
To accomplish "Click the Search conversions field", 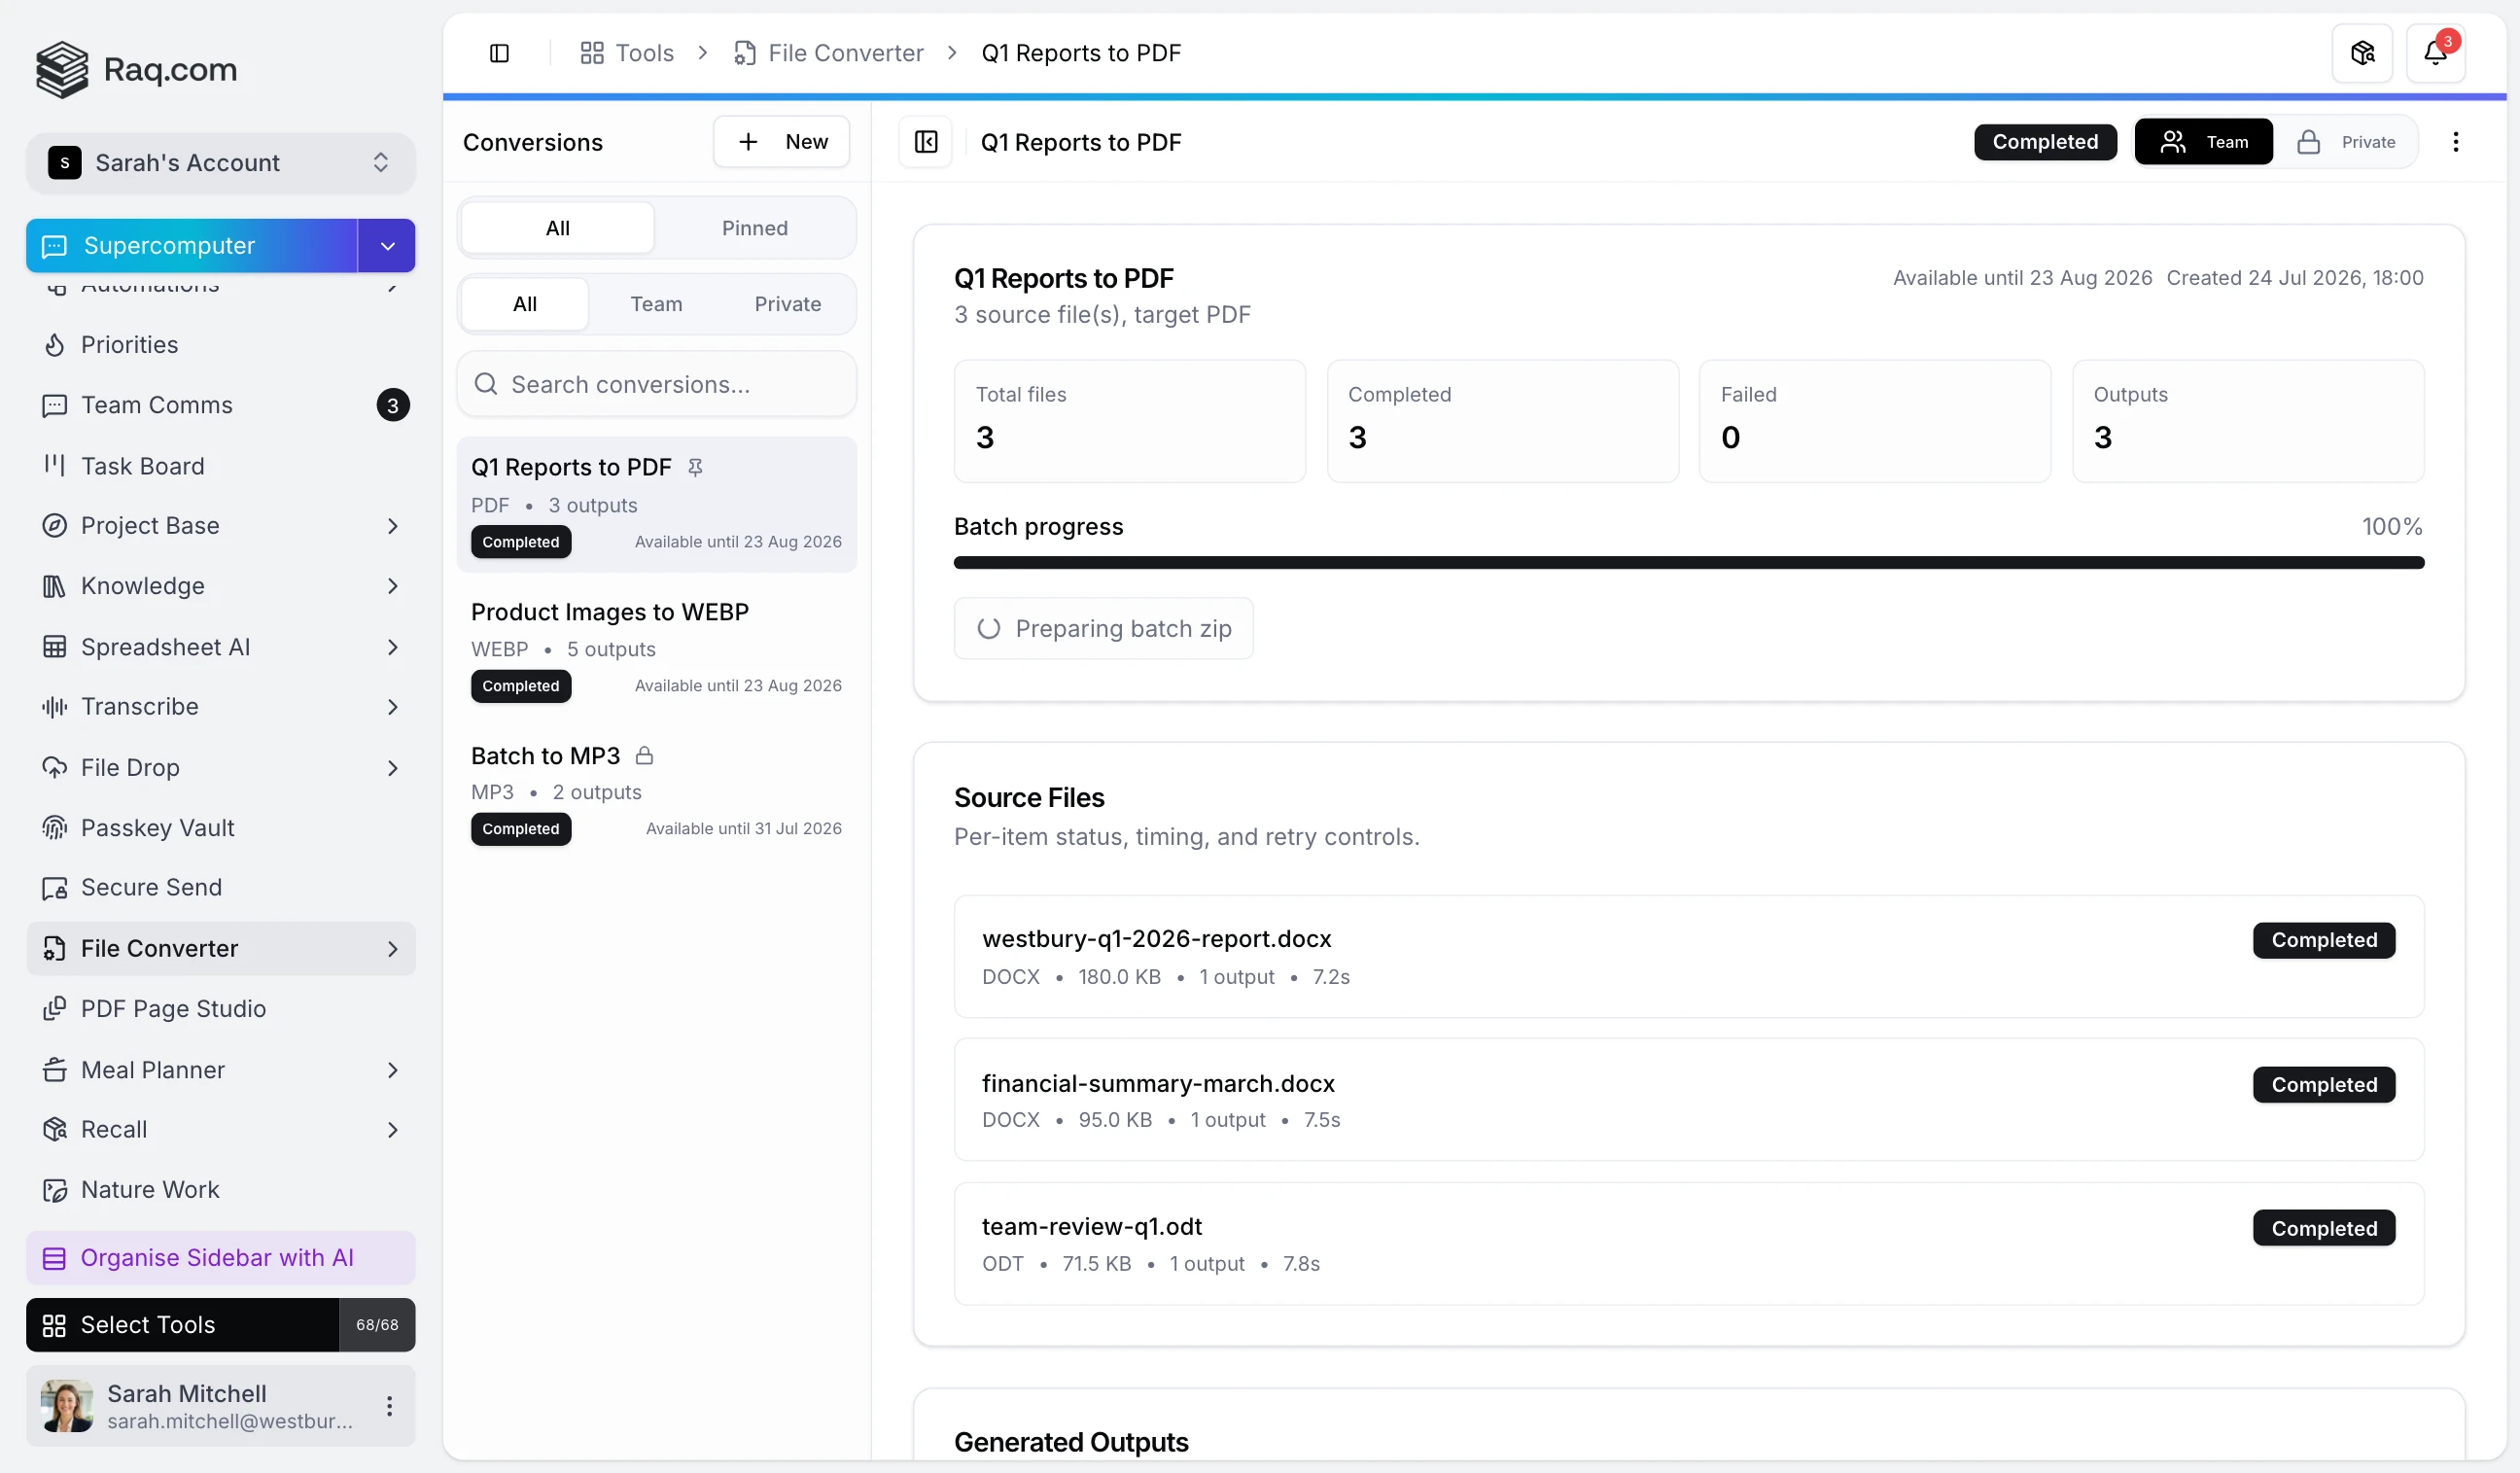I will (x=656, y=384).
